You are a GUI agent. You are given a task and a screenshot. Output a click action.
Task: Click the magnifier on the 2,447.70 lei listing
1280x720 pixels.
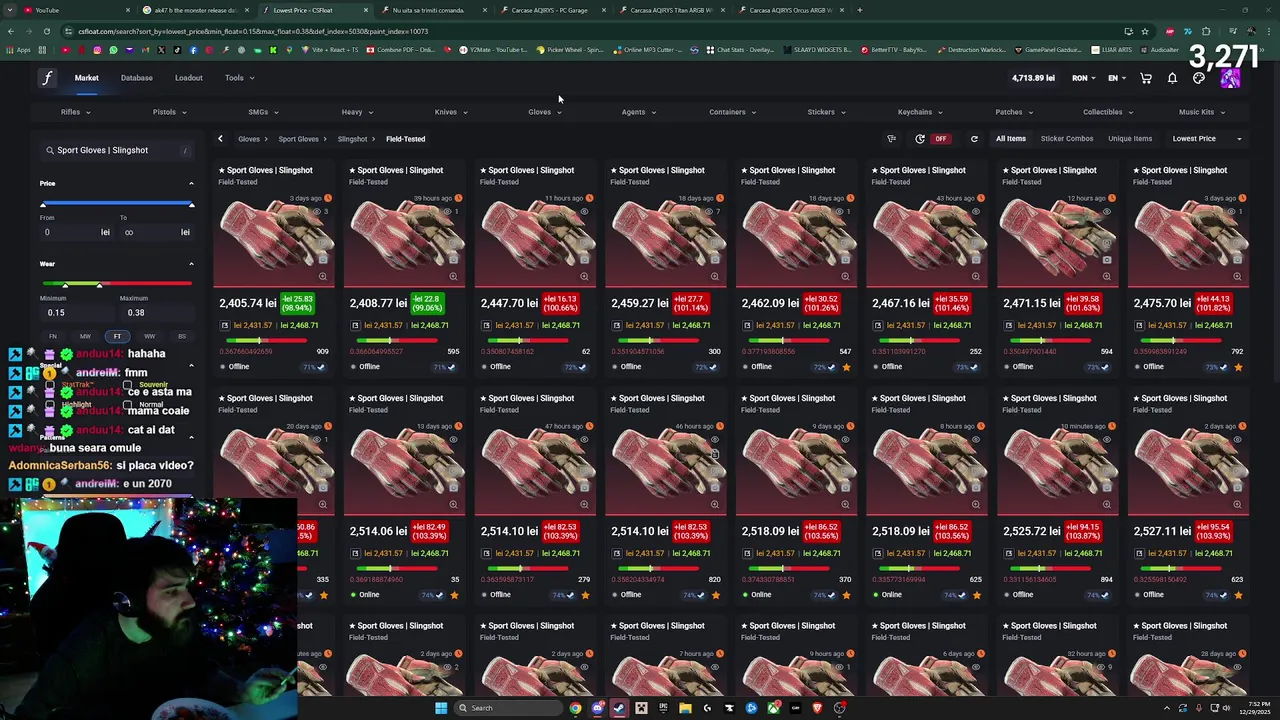pyautogui.click(x=584, y=276)
